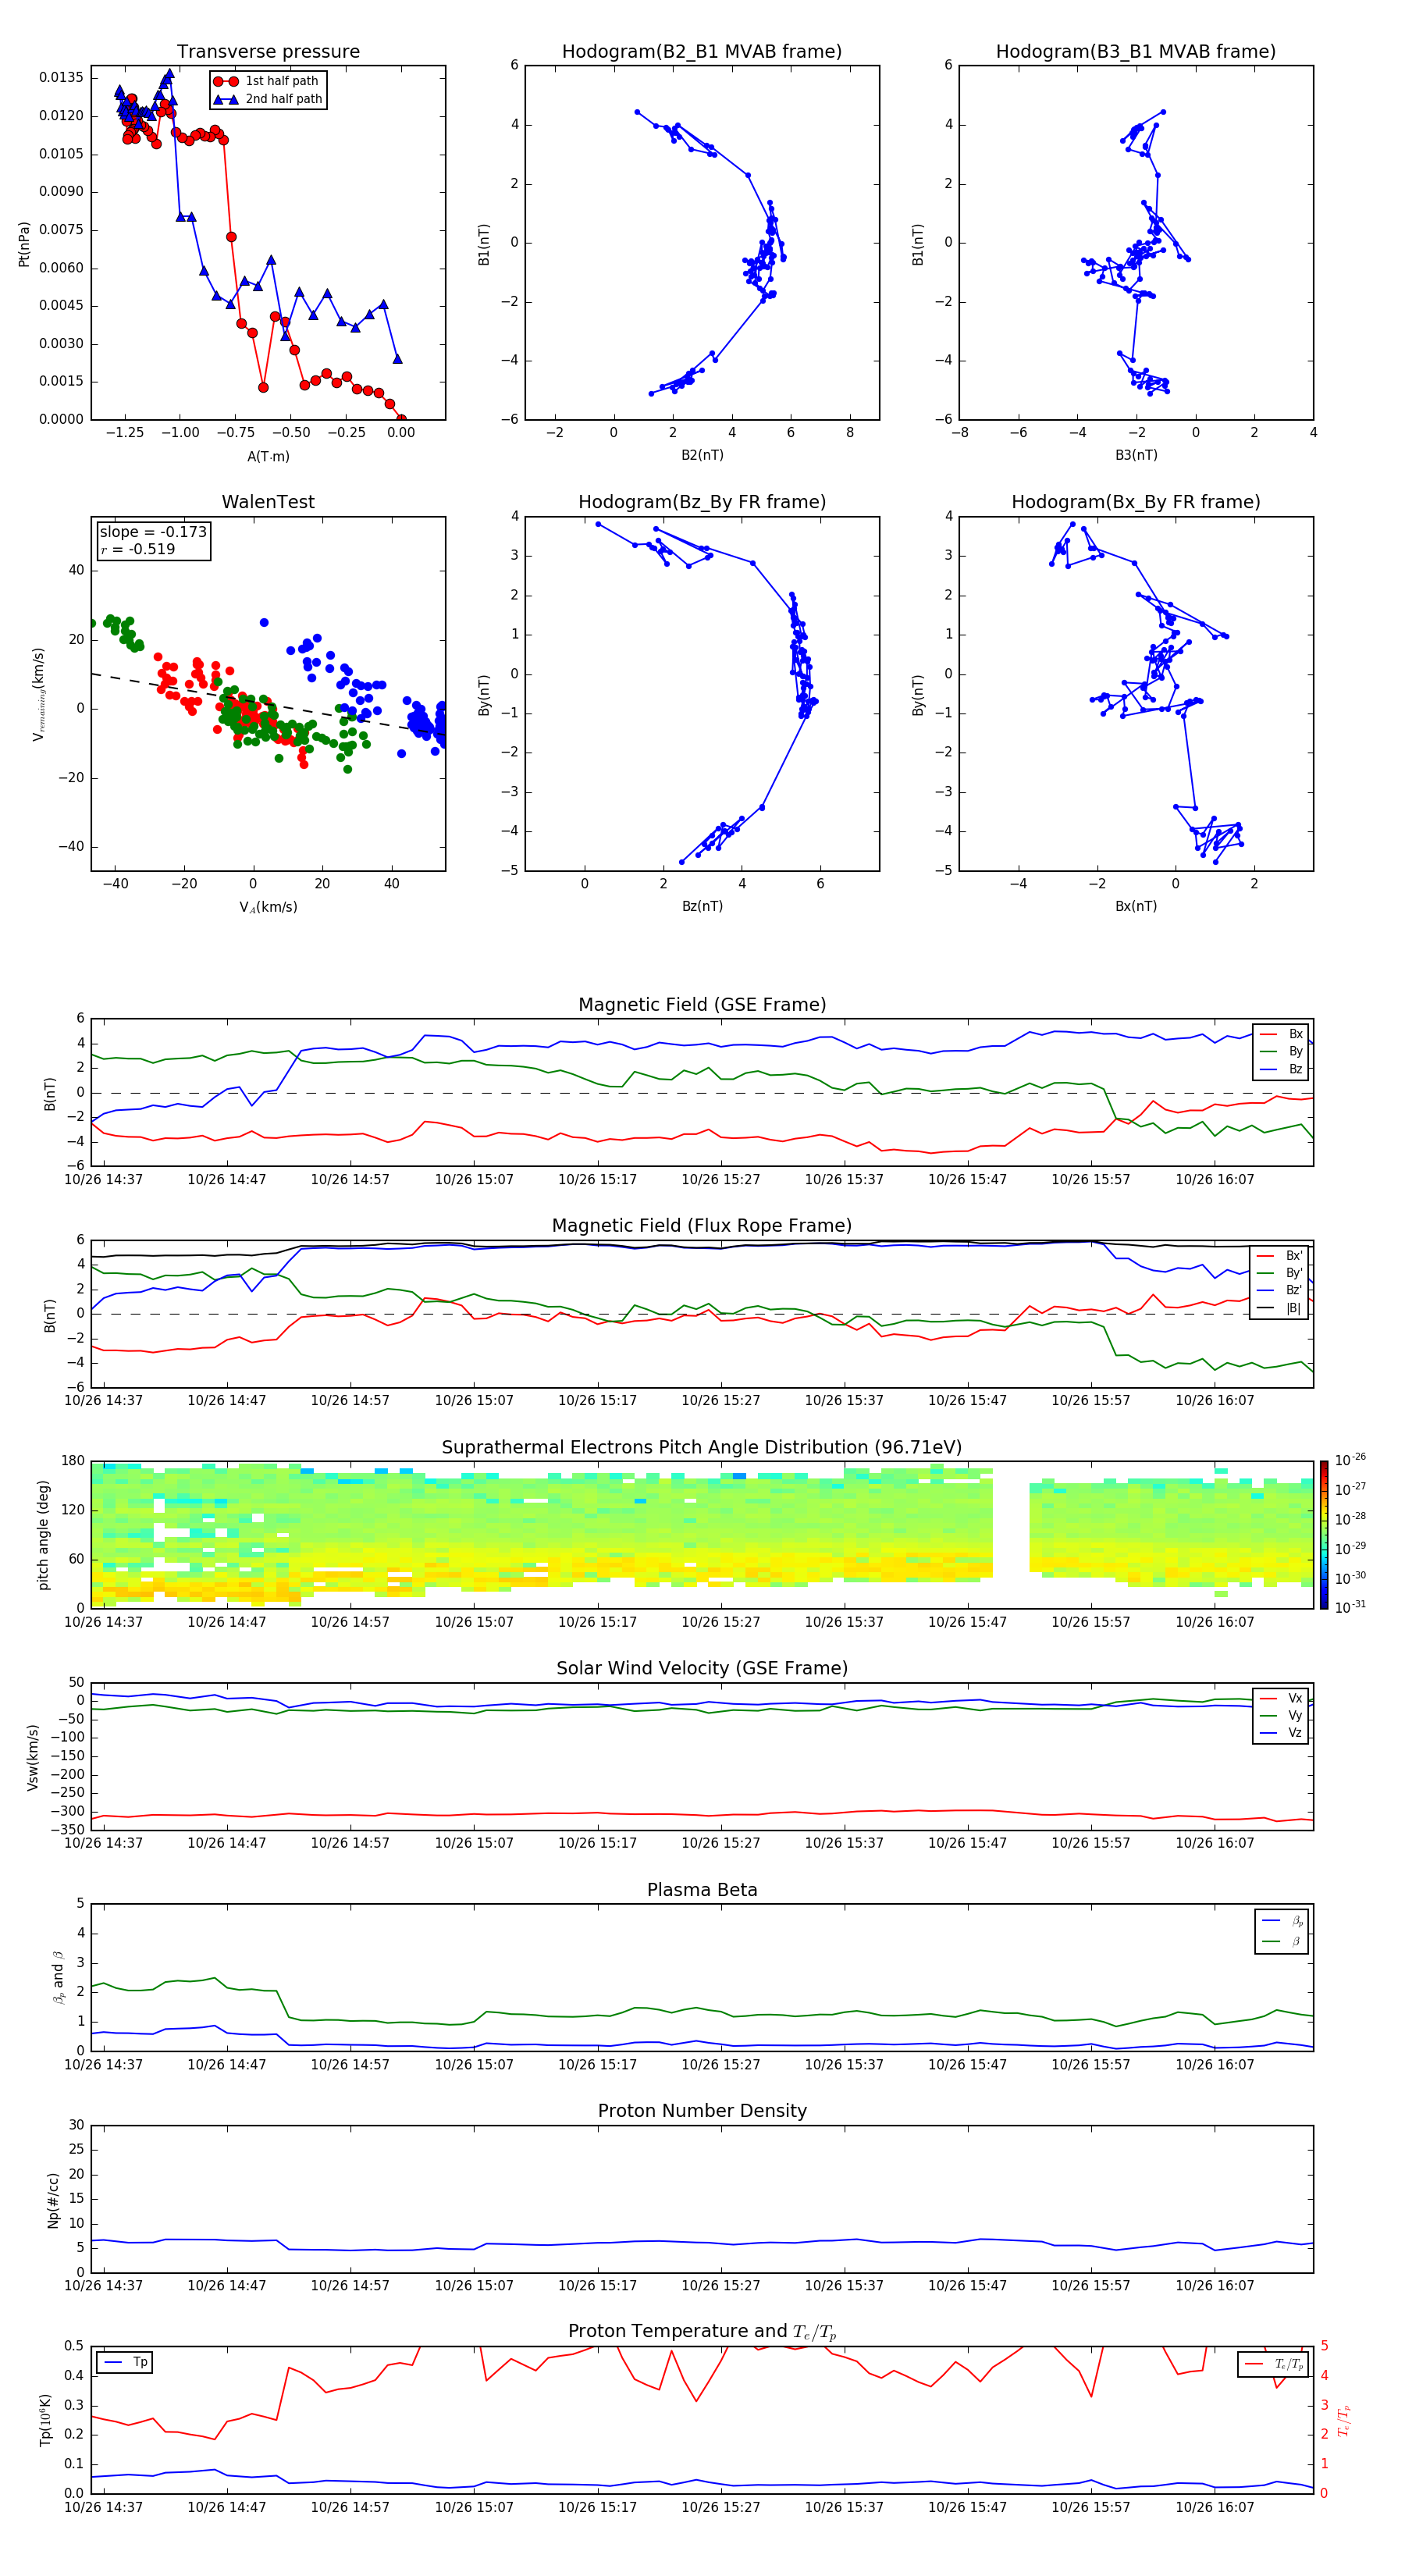Click the "Hodogram(B3_B1 MVAB frame)" title
Viewport: 1405px width, 2576px height.
tap(1136, 52)
